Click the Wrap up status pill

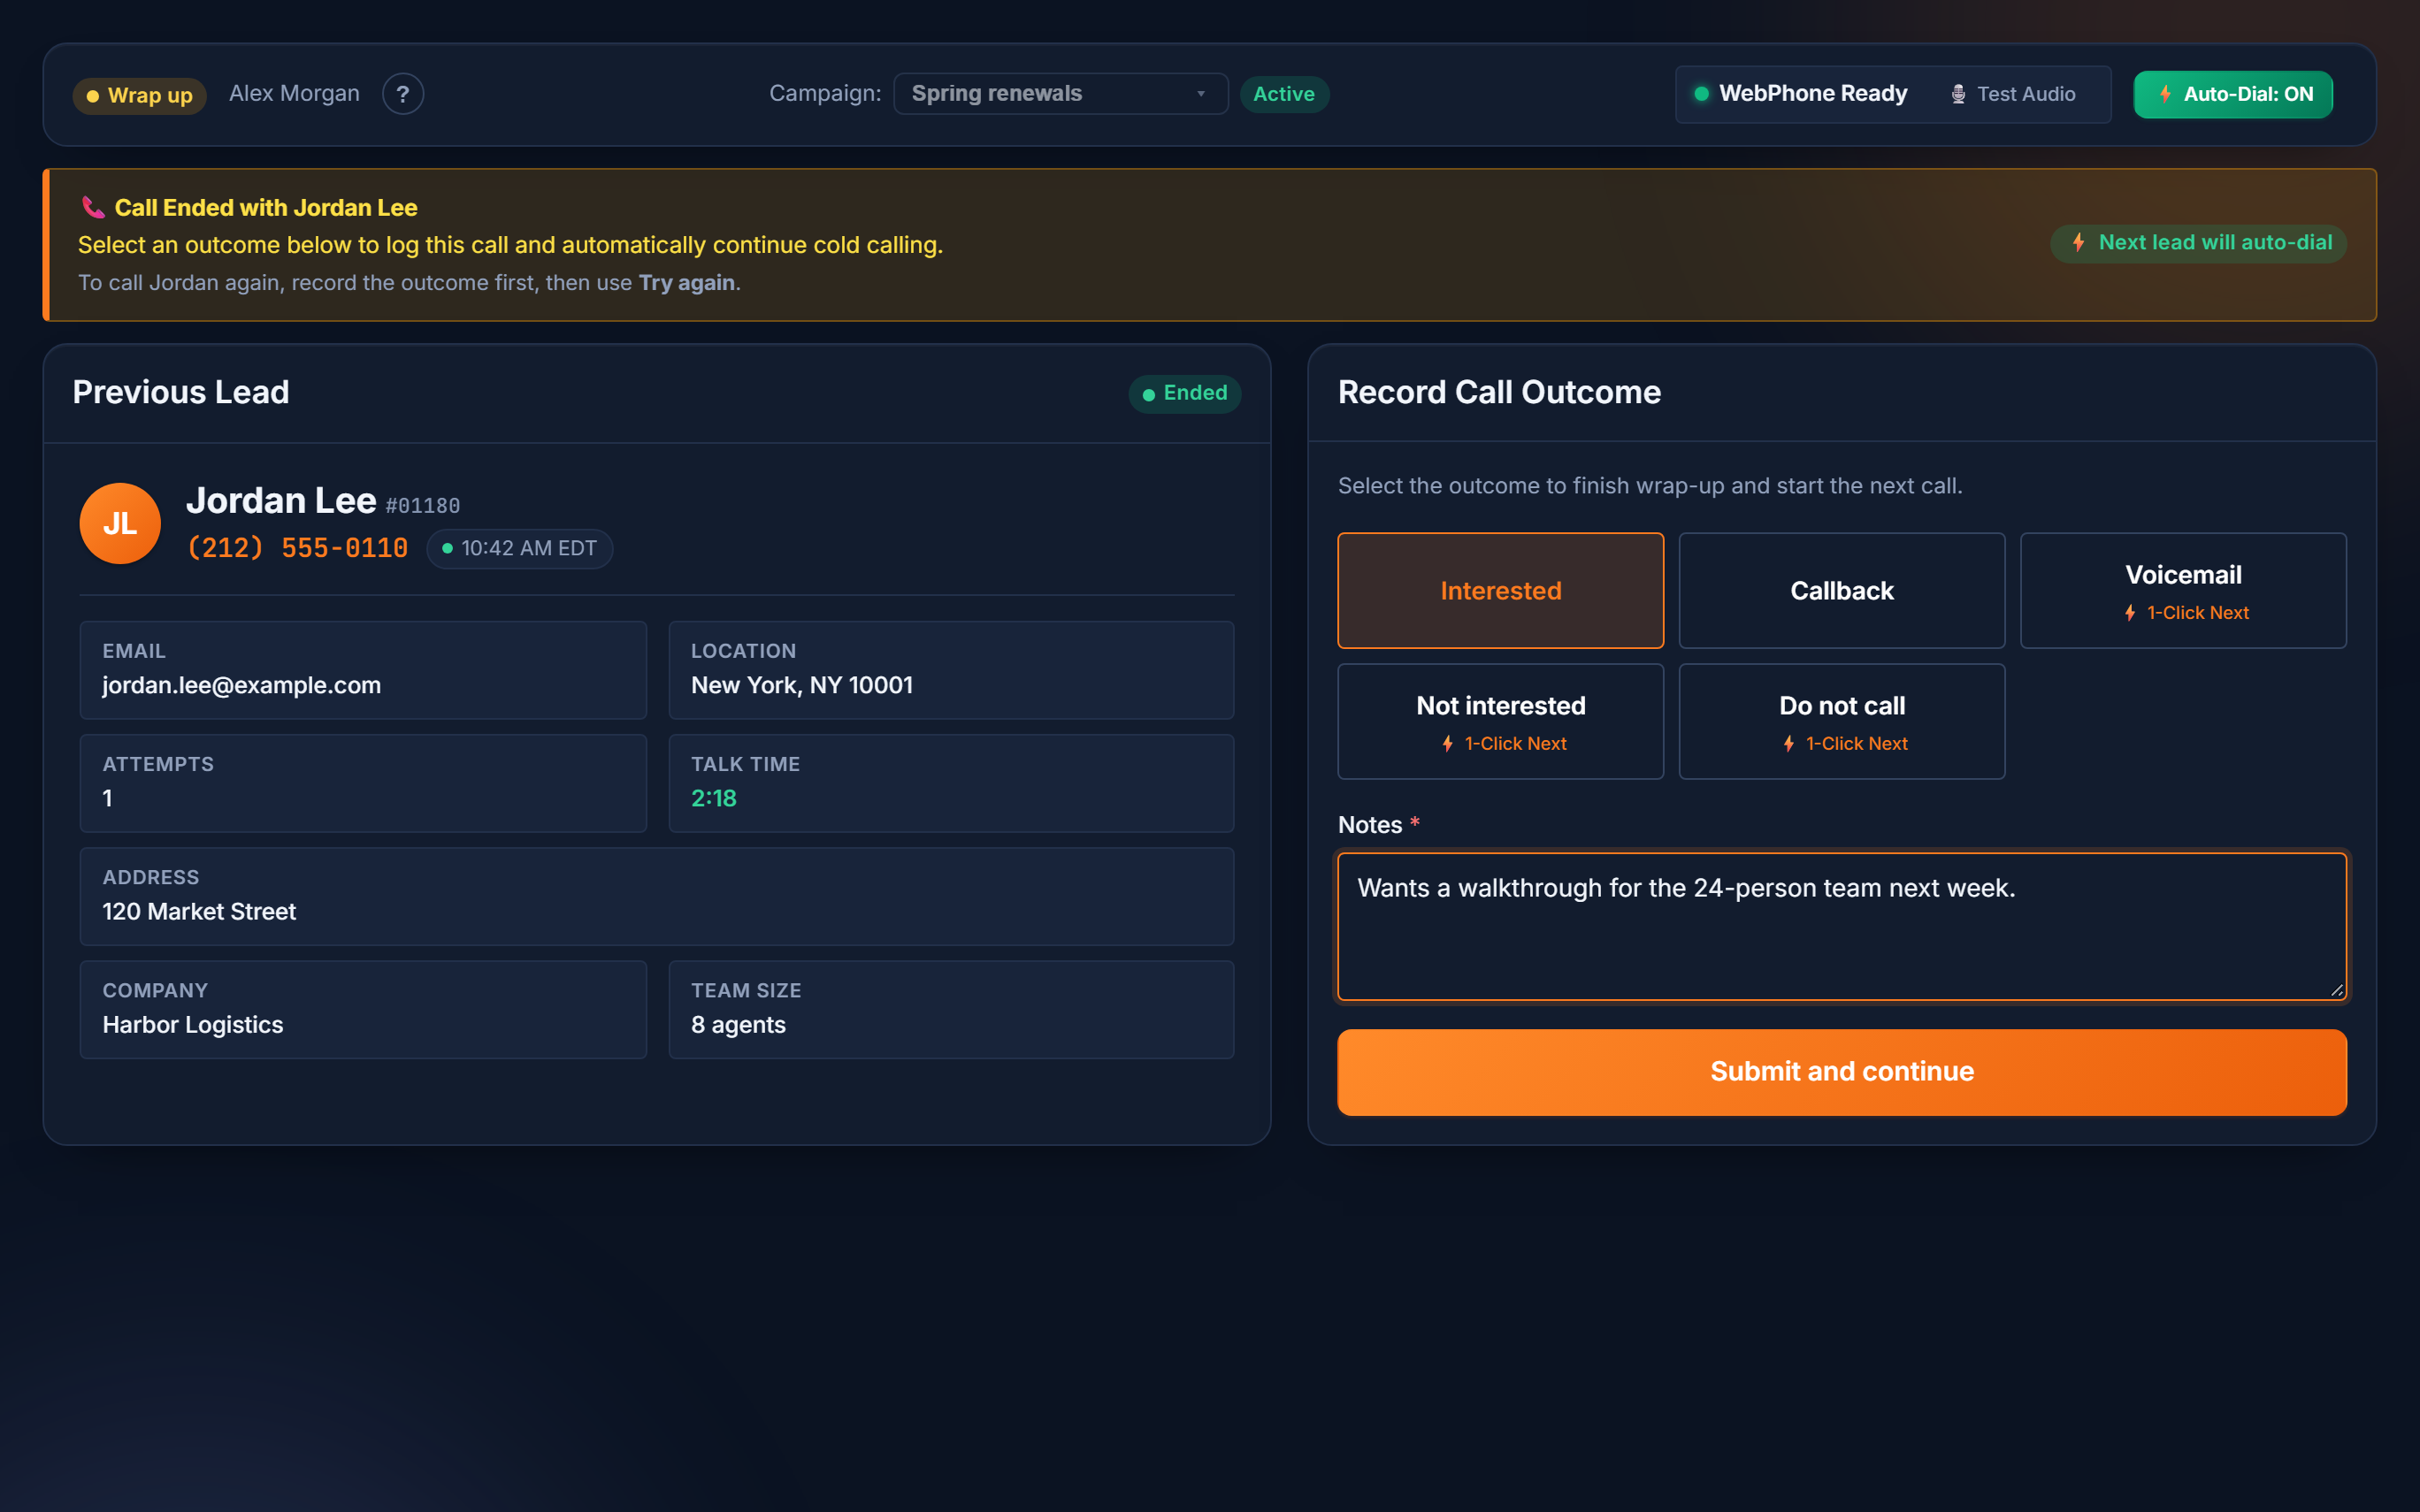tap(139, 96)
